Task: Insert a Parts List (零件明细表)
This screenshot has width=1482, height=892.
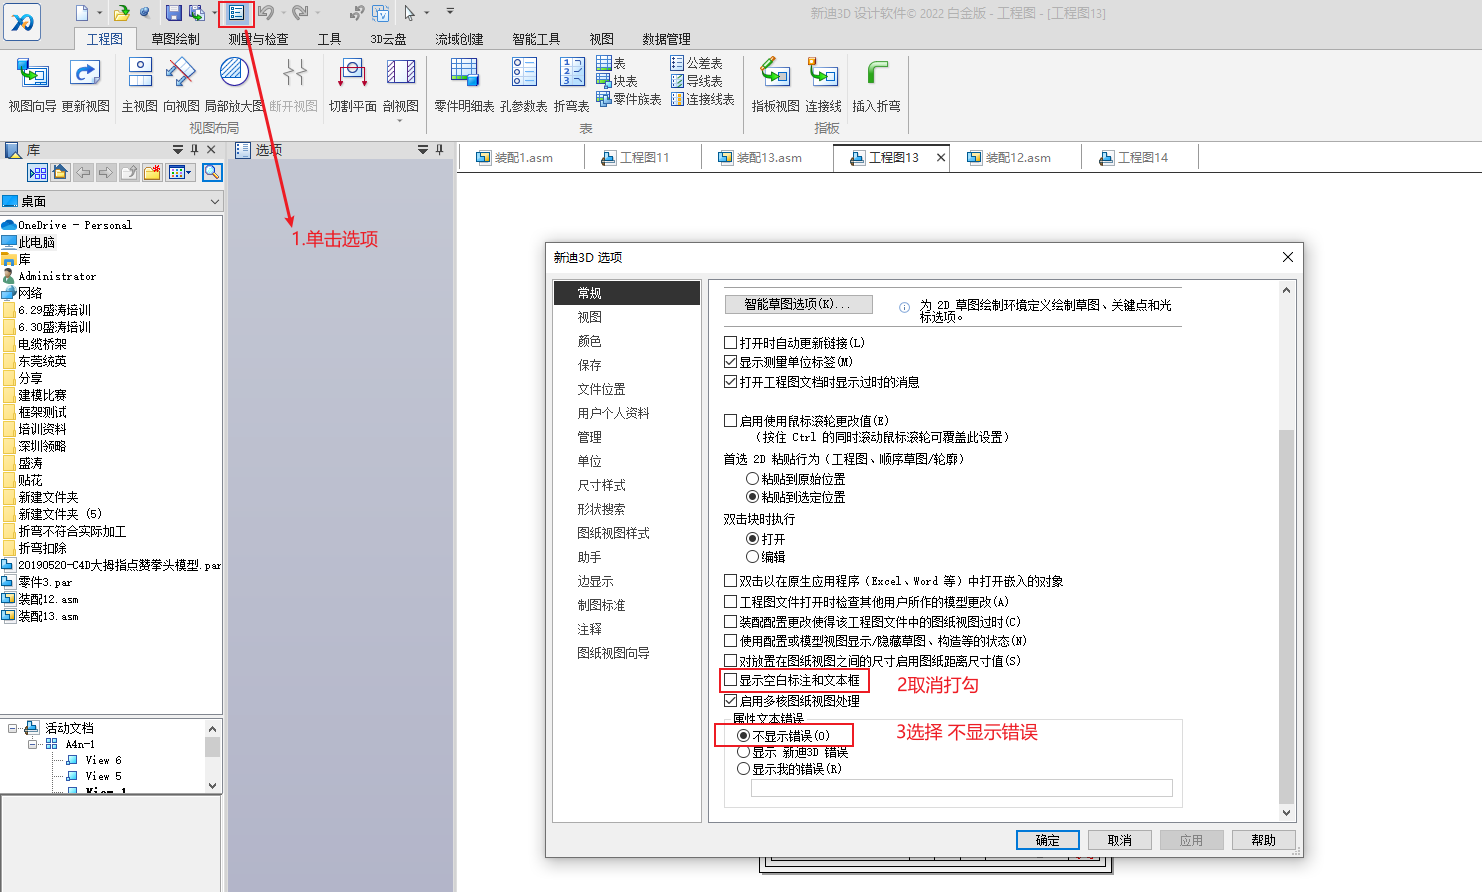Action: (464, 85)
